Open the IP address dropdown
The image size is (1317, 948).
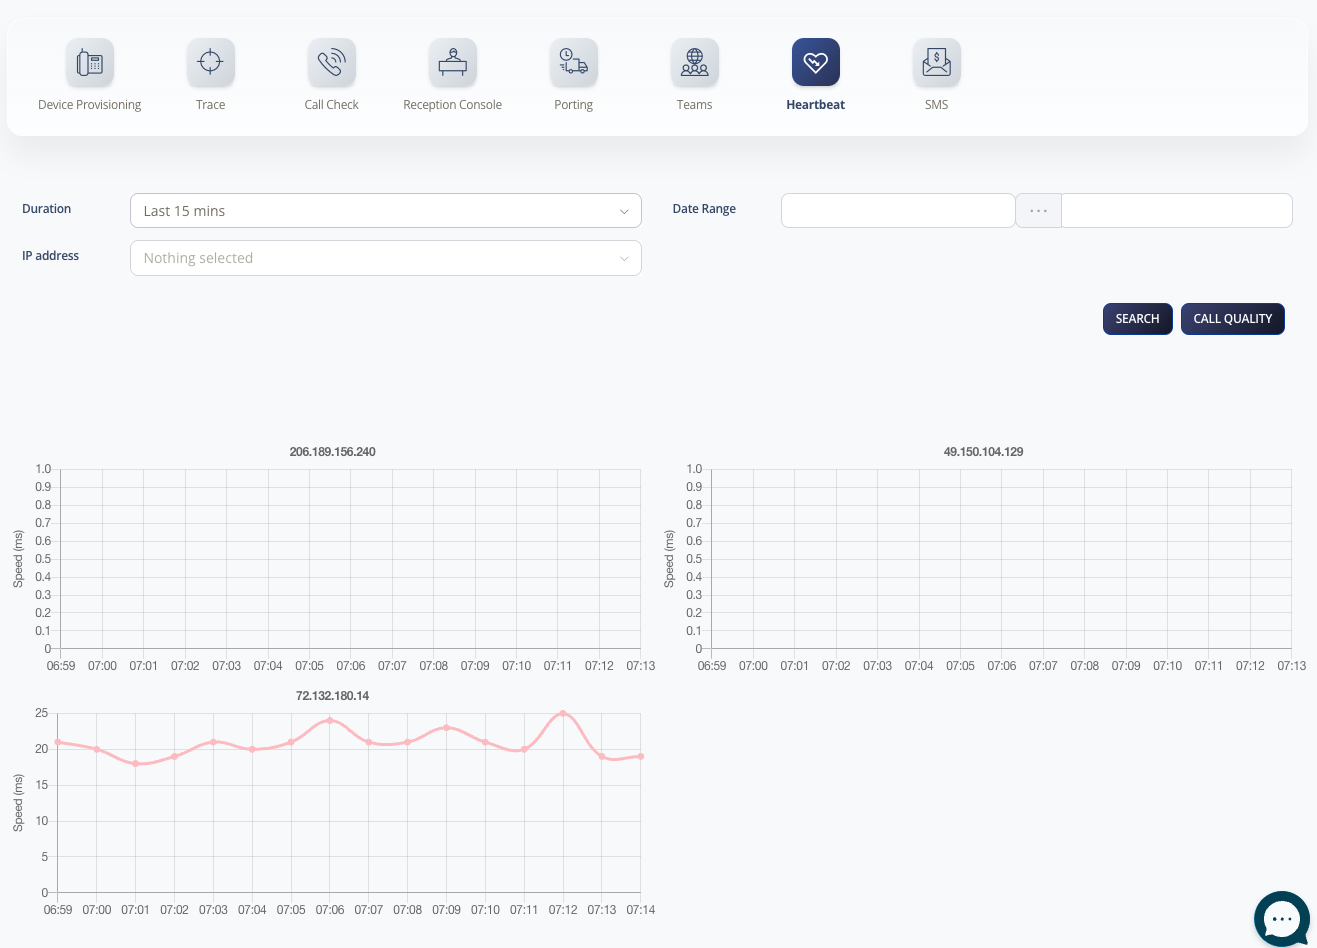[x=385, y=258]
